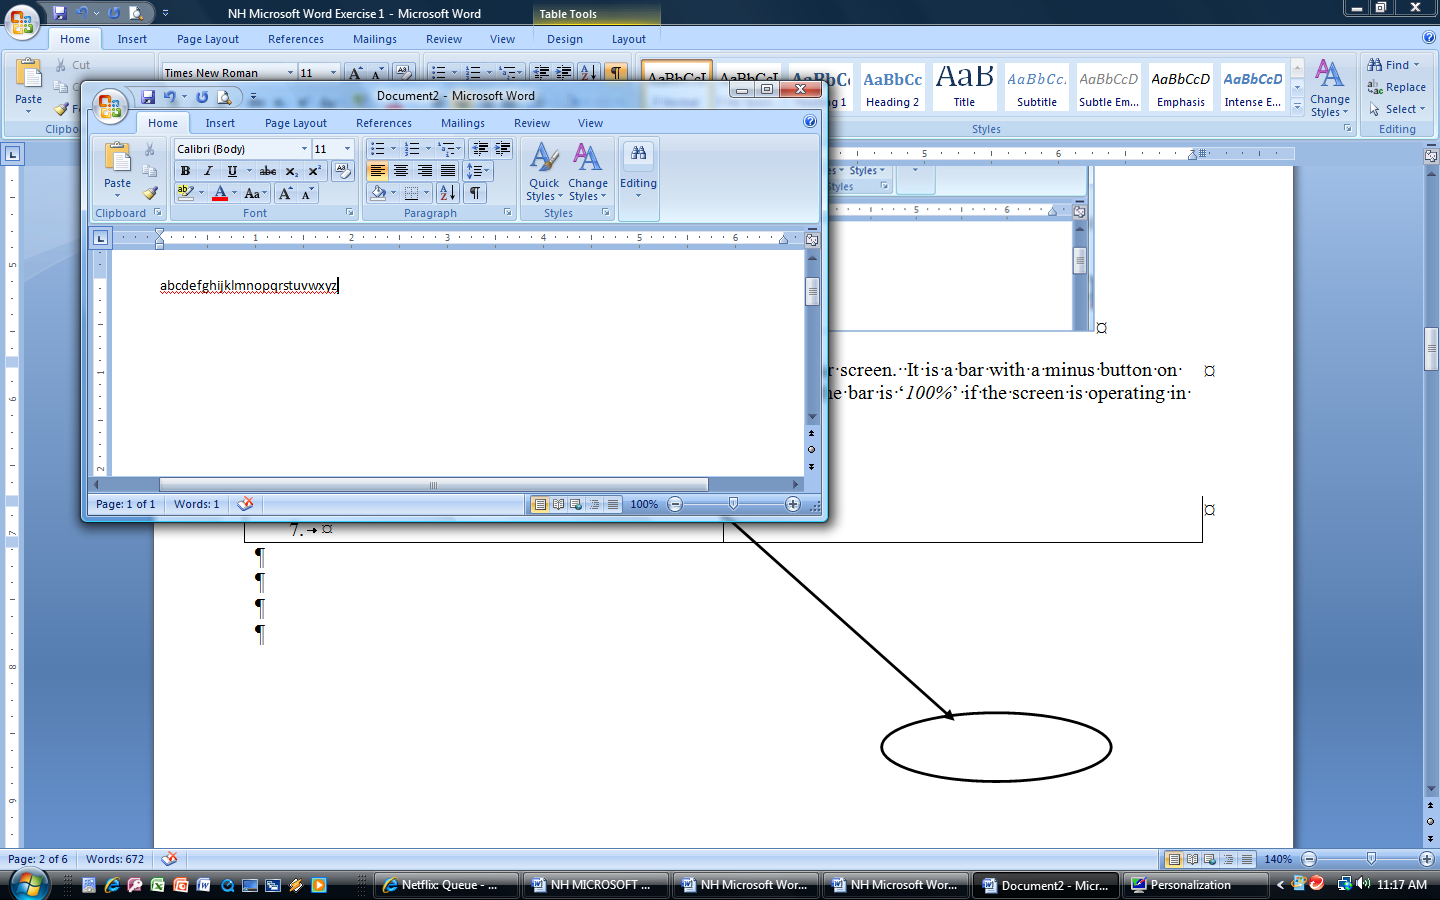The width and height of the screenshot is (1440, 900).
Task: Click Cut scissors icon in Document2 window
Action: click(150, 149)
